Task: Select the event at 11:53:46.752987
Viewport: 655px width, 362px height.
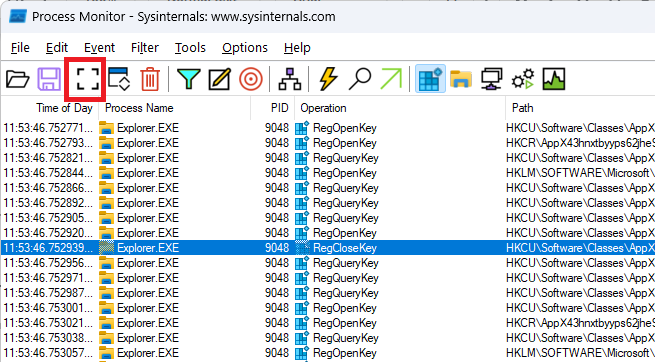Action: pyautogui.click(x=328, y=293)
